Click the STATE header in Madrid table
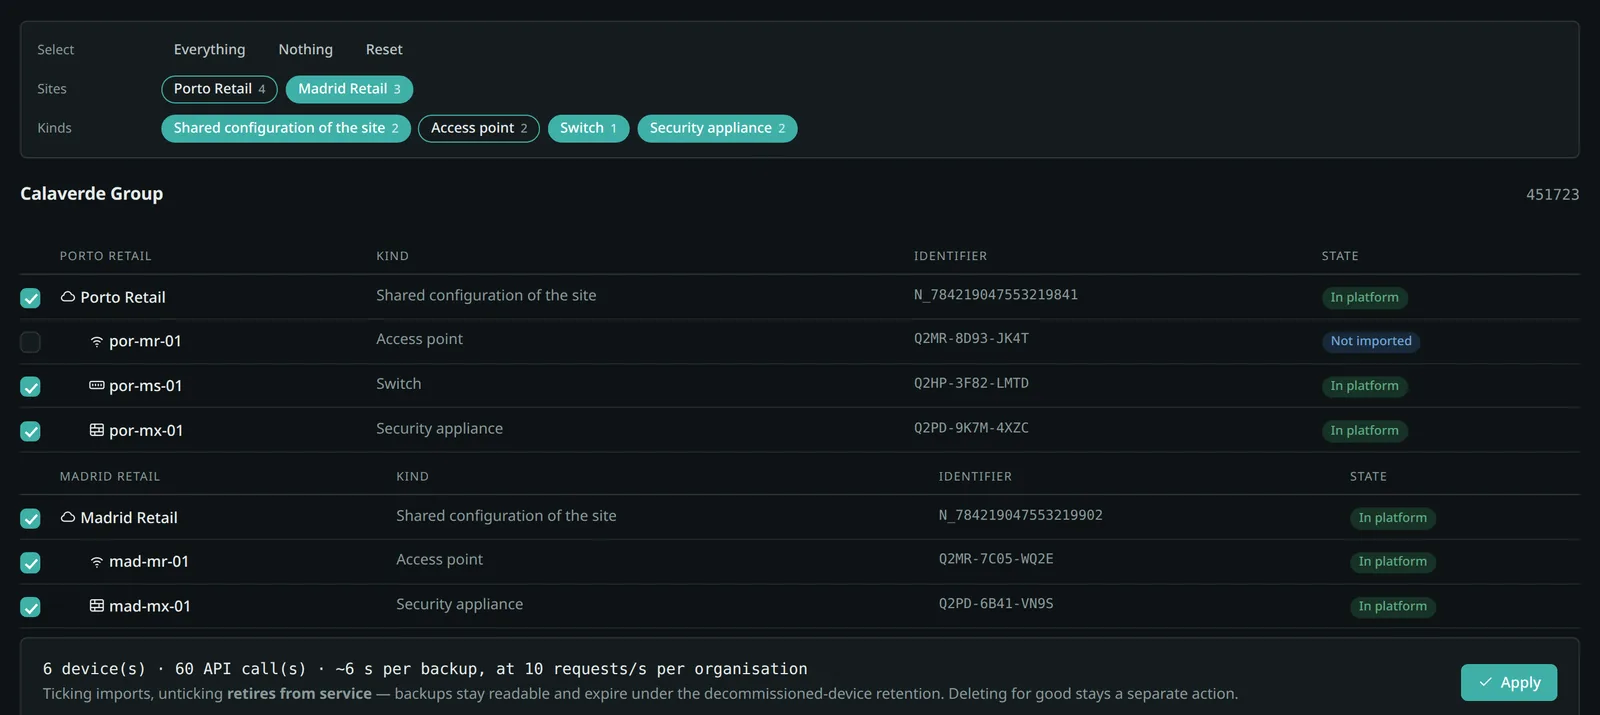This screenshot has width=1600, height=715. point(1368,477)
